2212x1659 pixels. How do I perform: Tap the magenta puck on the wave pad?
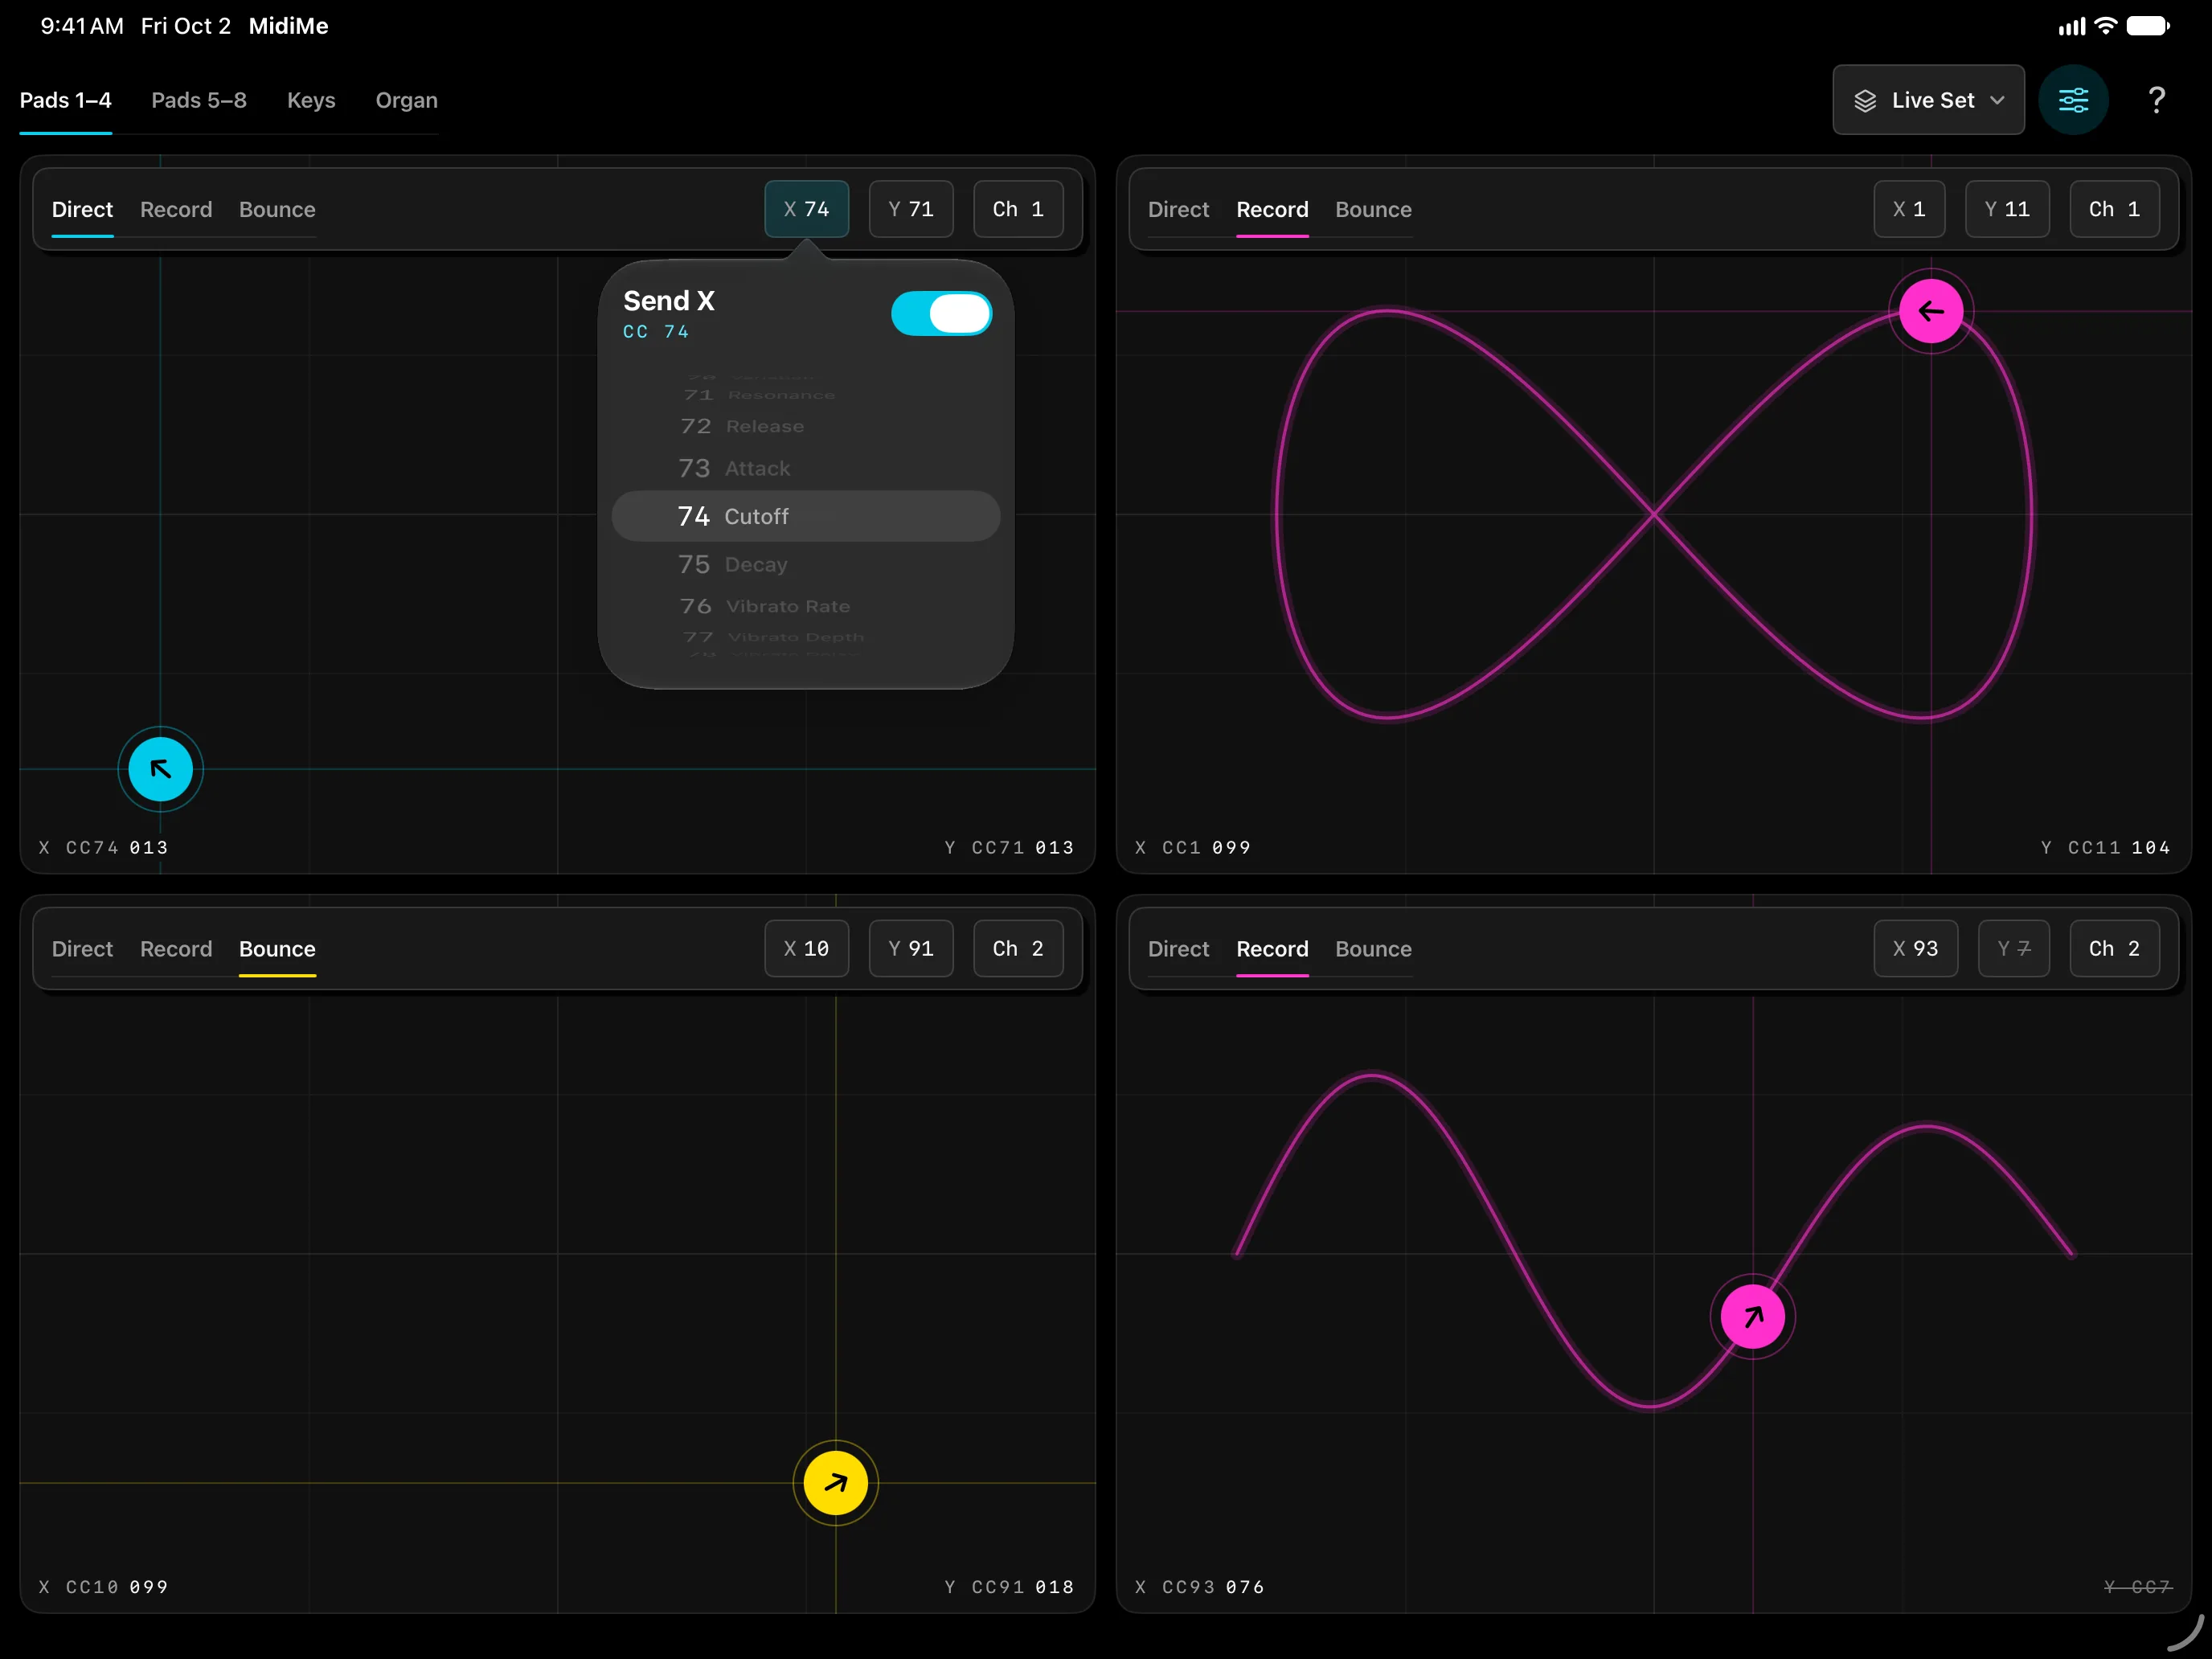tap(1752, 1317)
